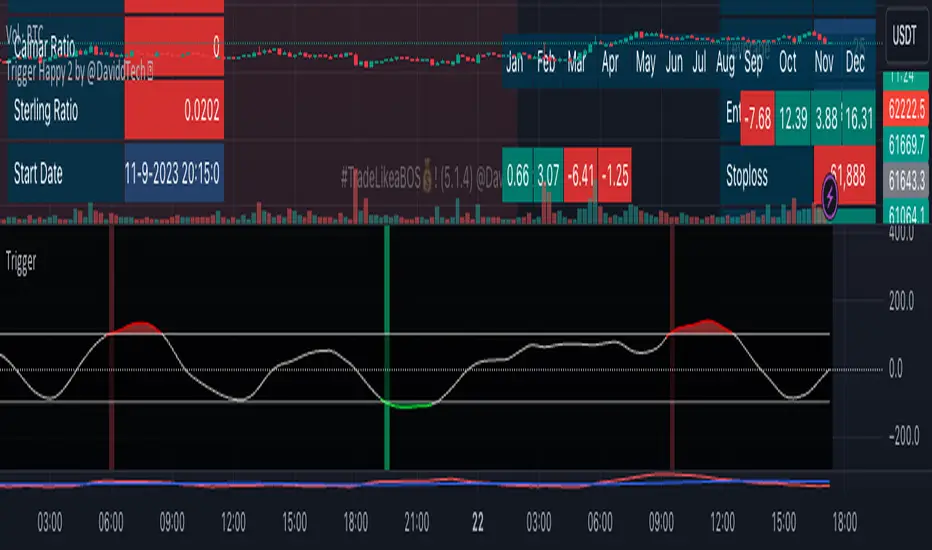Click the Sterling Ratio label cell
Screen dimensions: 932x550
pyautogui.click(x=66, y=110)
